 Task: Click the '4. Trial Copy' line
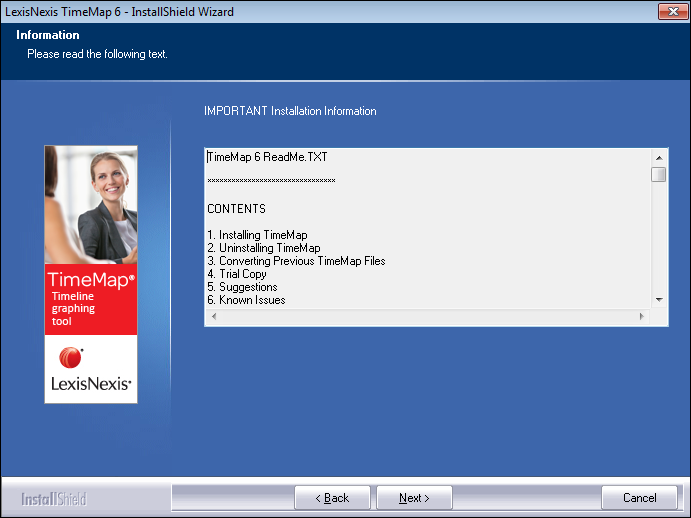[237, 274]
